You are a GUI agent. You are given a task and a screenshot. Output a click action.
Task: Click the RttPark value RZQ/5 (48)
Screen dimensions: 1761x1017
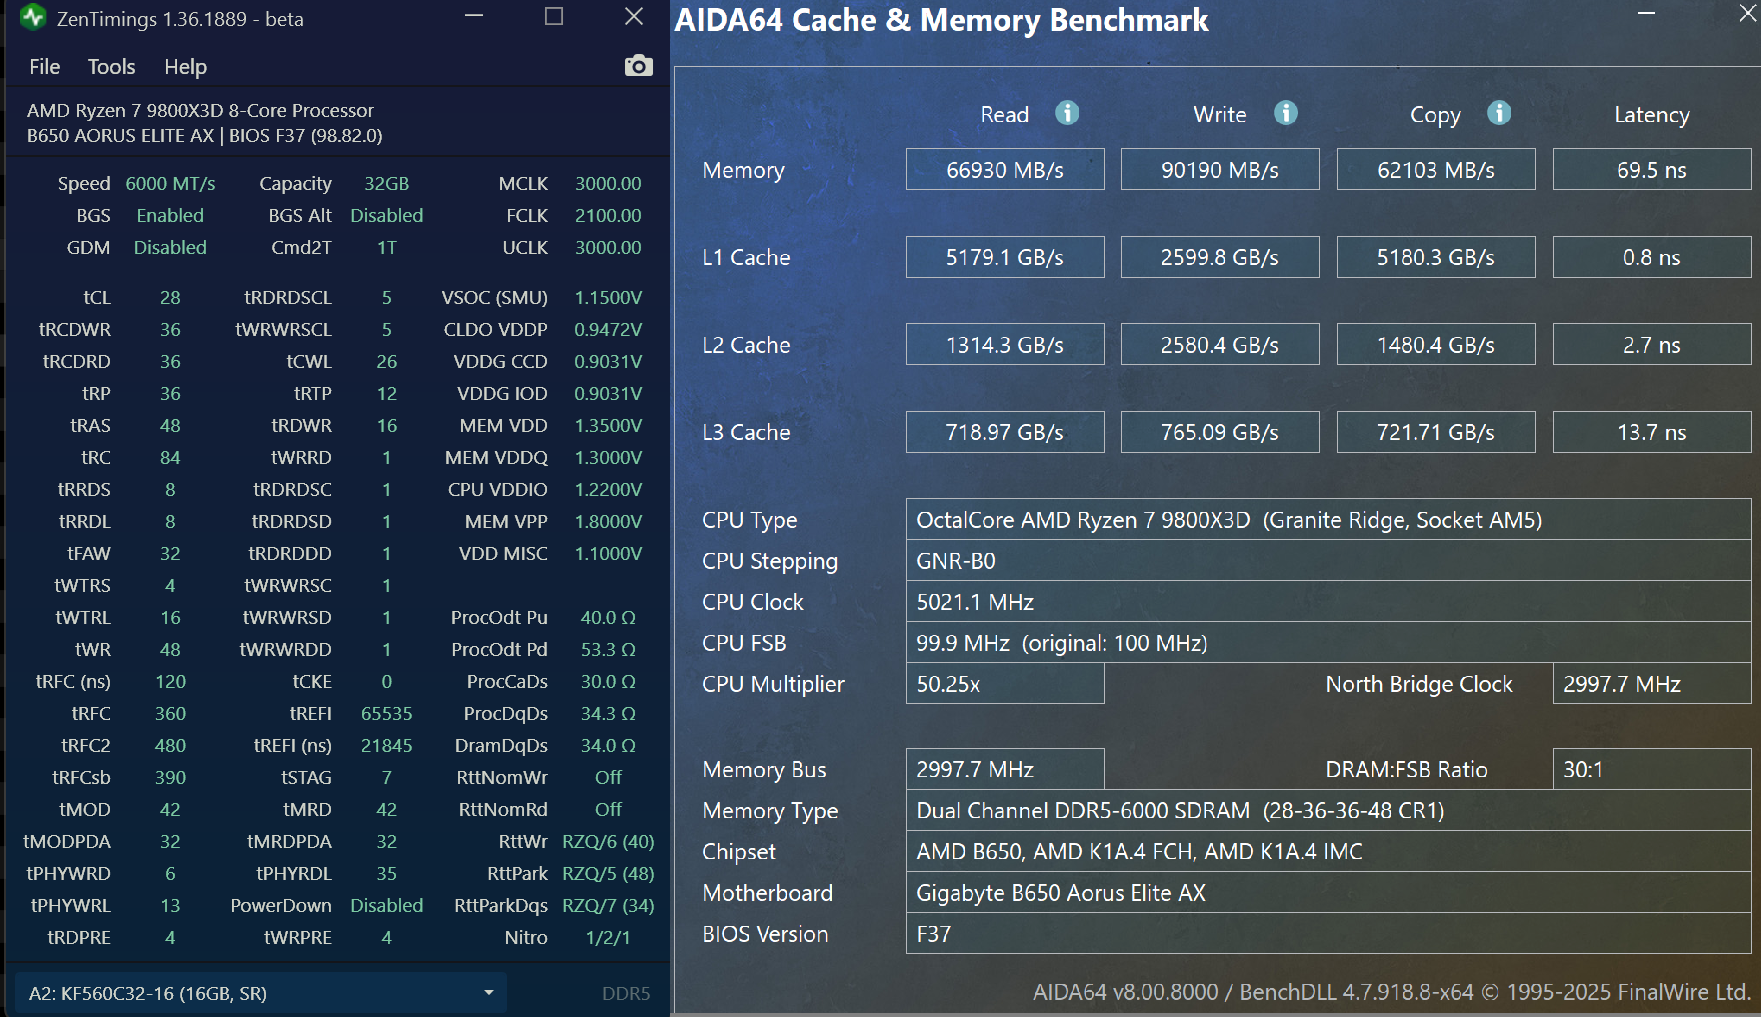coord(608,873)
